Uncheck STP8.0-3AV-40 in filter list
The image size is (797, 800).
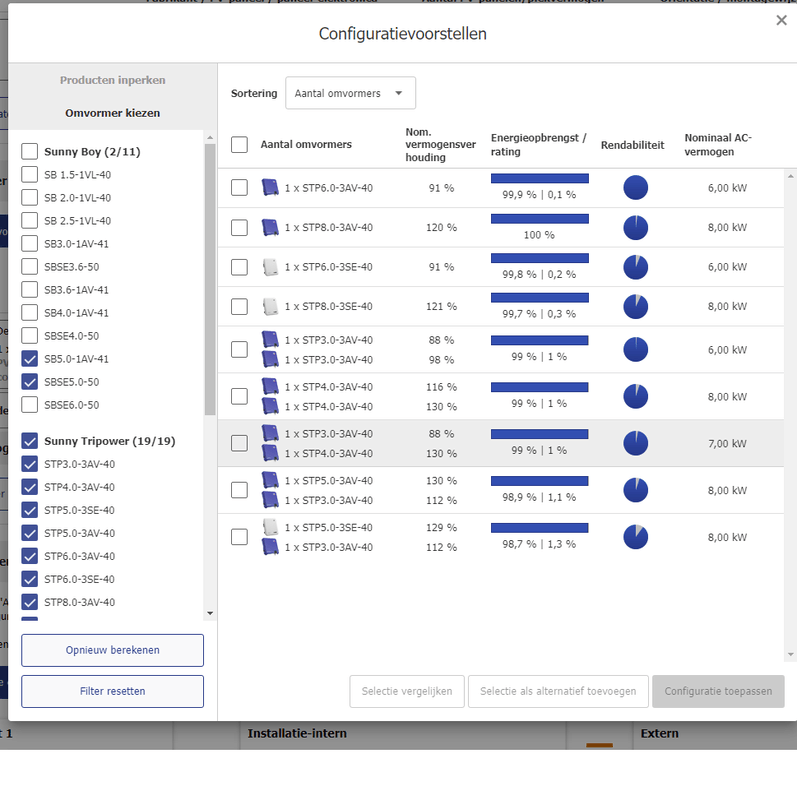(x=30, y=602)
